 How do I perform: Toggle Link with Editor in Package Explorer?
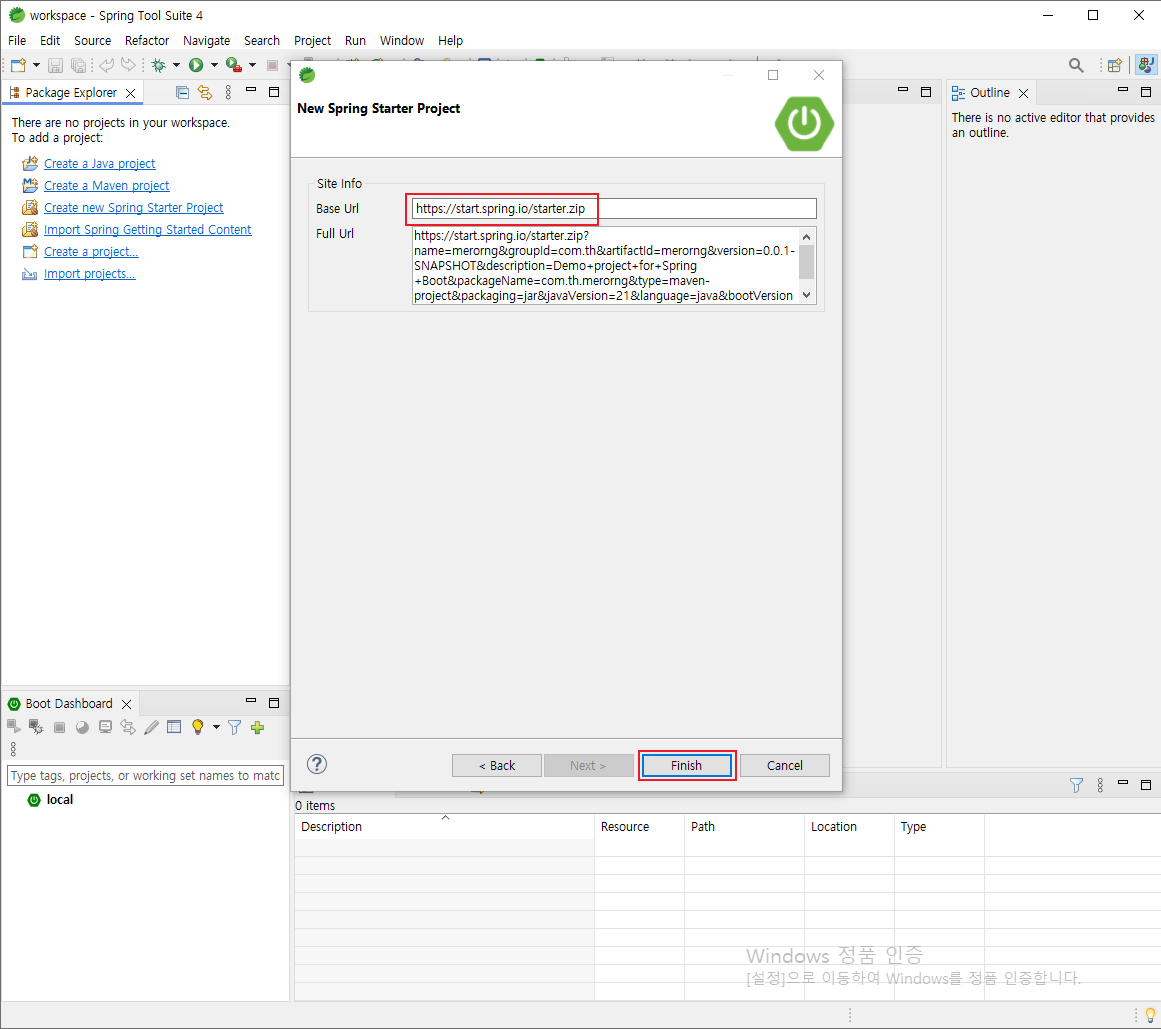205,93
